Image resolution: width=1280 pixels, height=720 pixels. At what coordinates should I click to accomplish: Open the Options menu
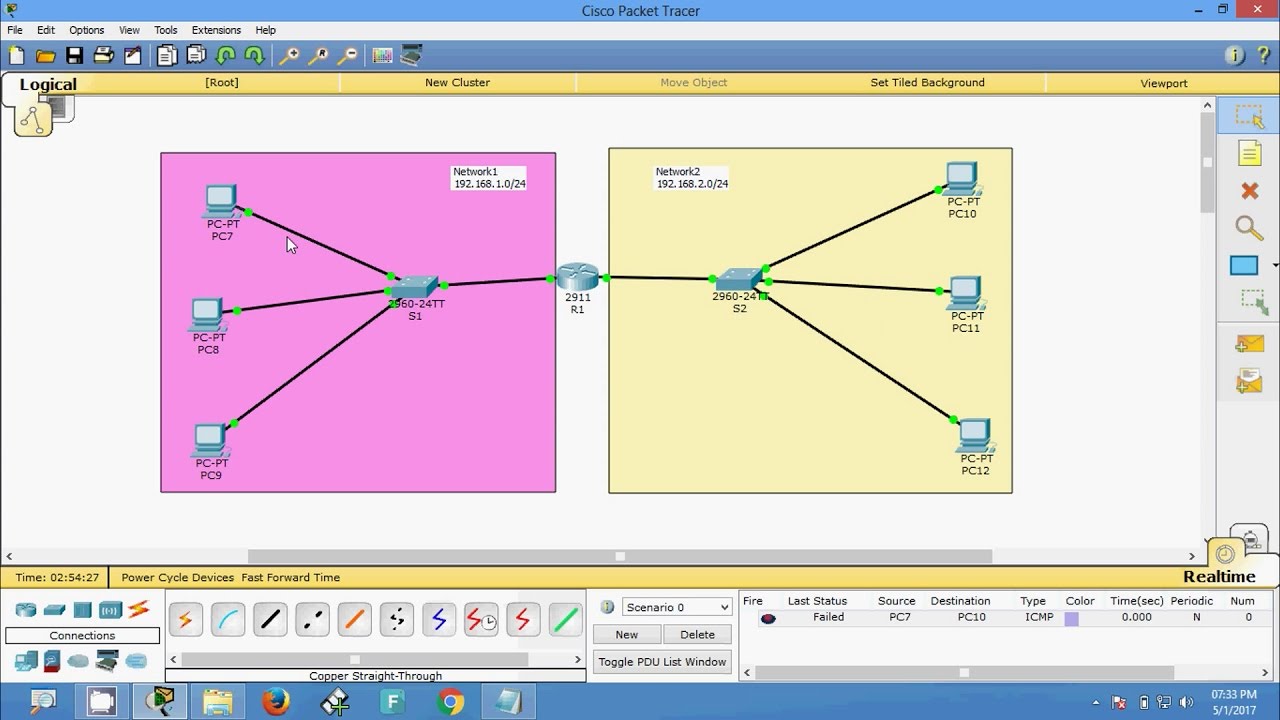click(x=87, y=30)
